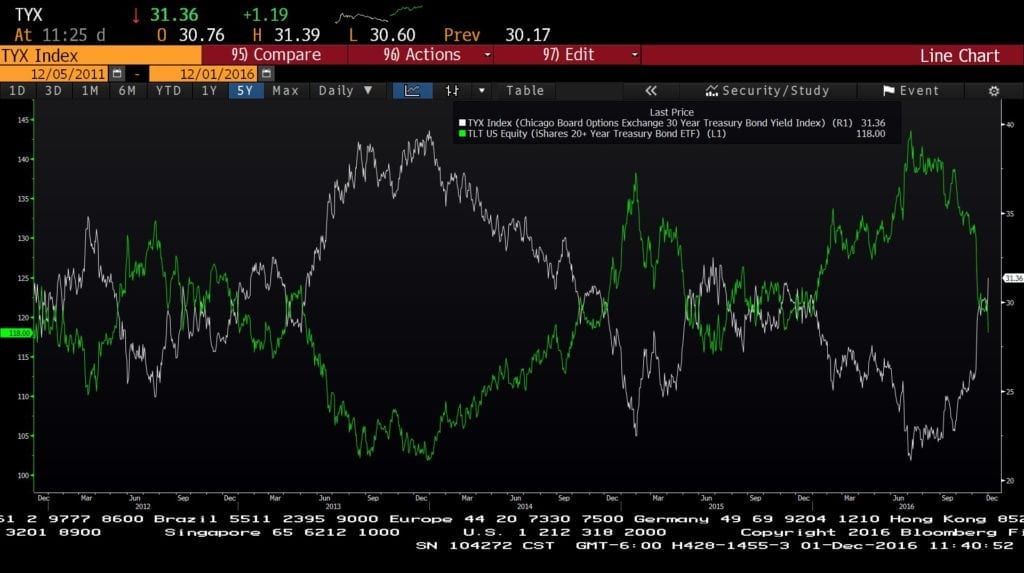The width and height of the screenshot is (1024, 573).
Task: Select the 5Y range tab
Action: click(x=246, y=91)
